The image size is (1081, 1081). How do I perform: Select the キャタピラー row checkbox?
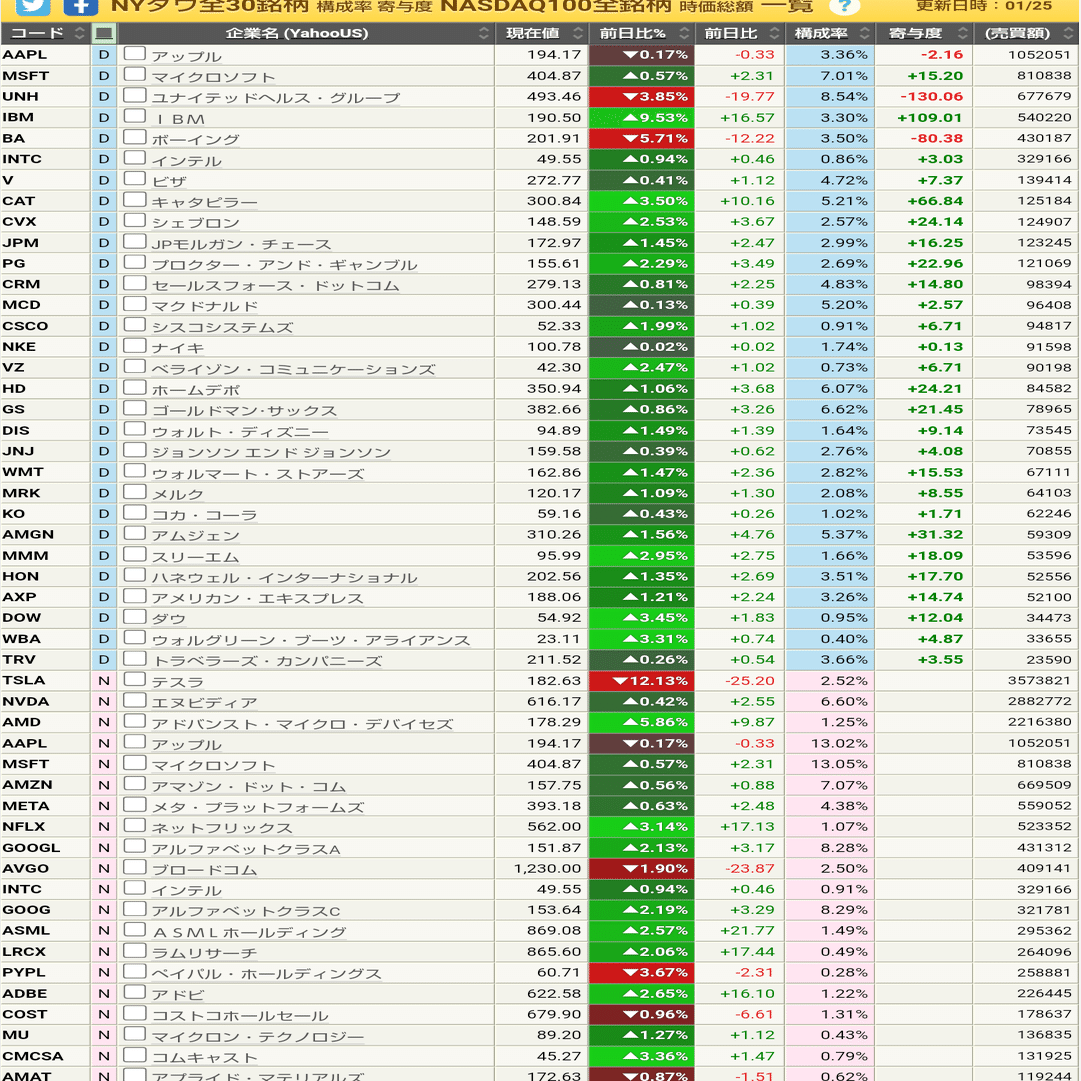[x=135, y=200]
